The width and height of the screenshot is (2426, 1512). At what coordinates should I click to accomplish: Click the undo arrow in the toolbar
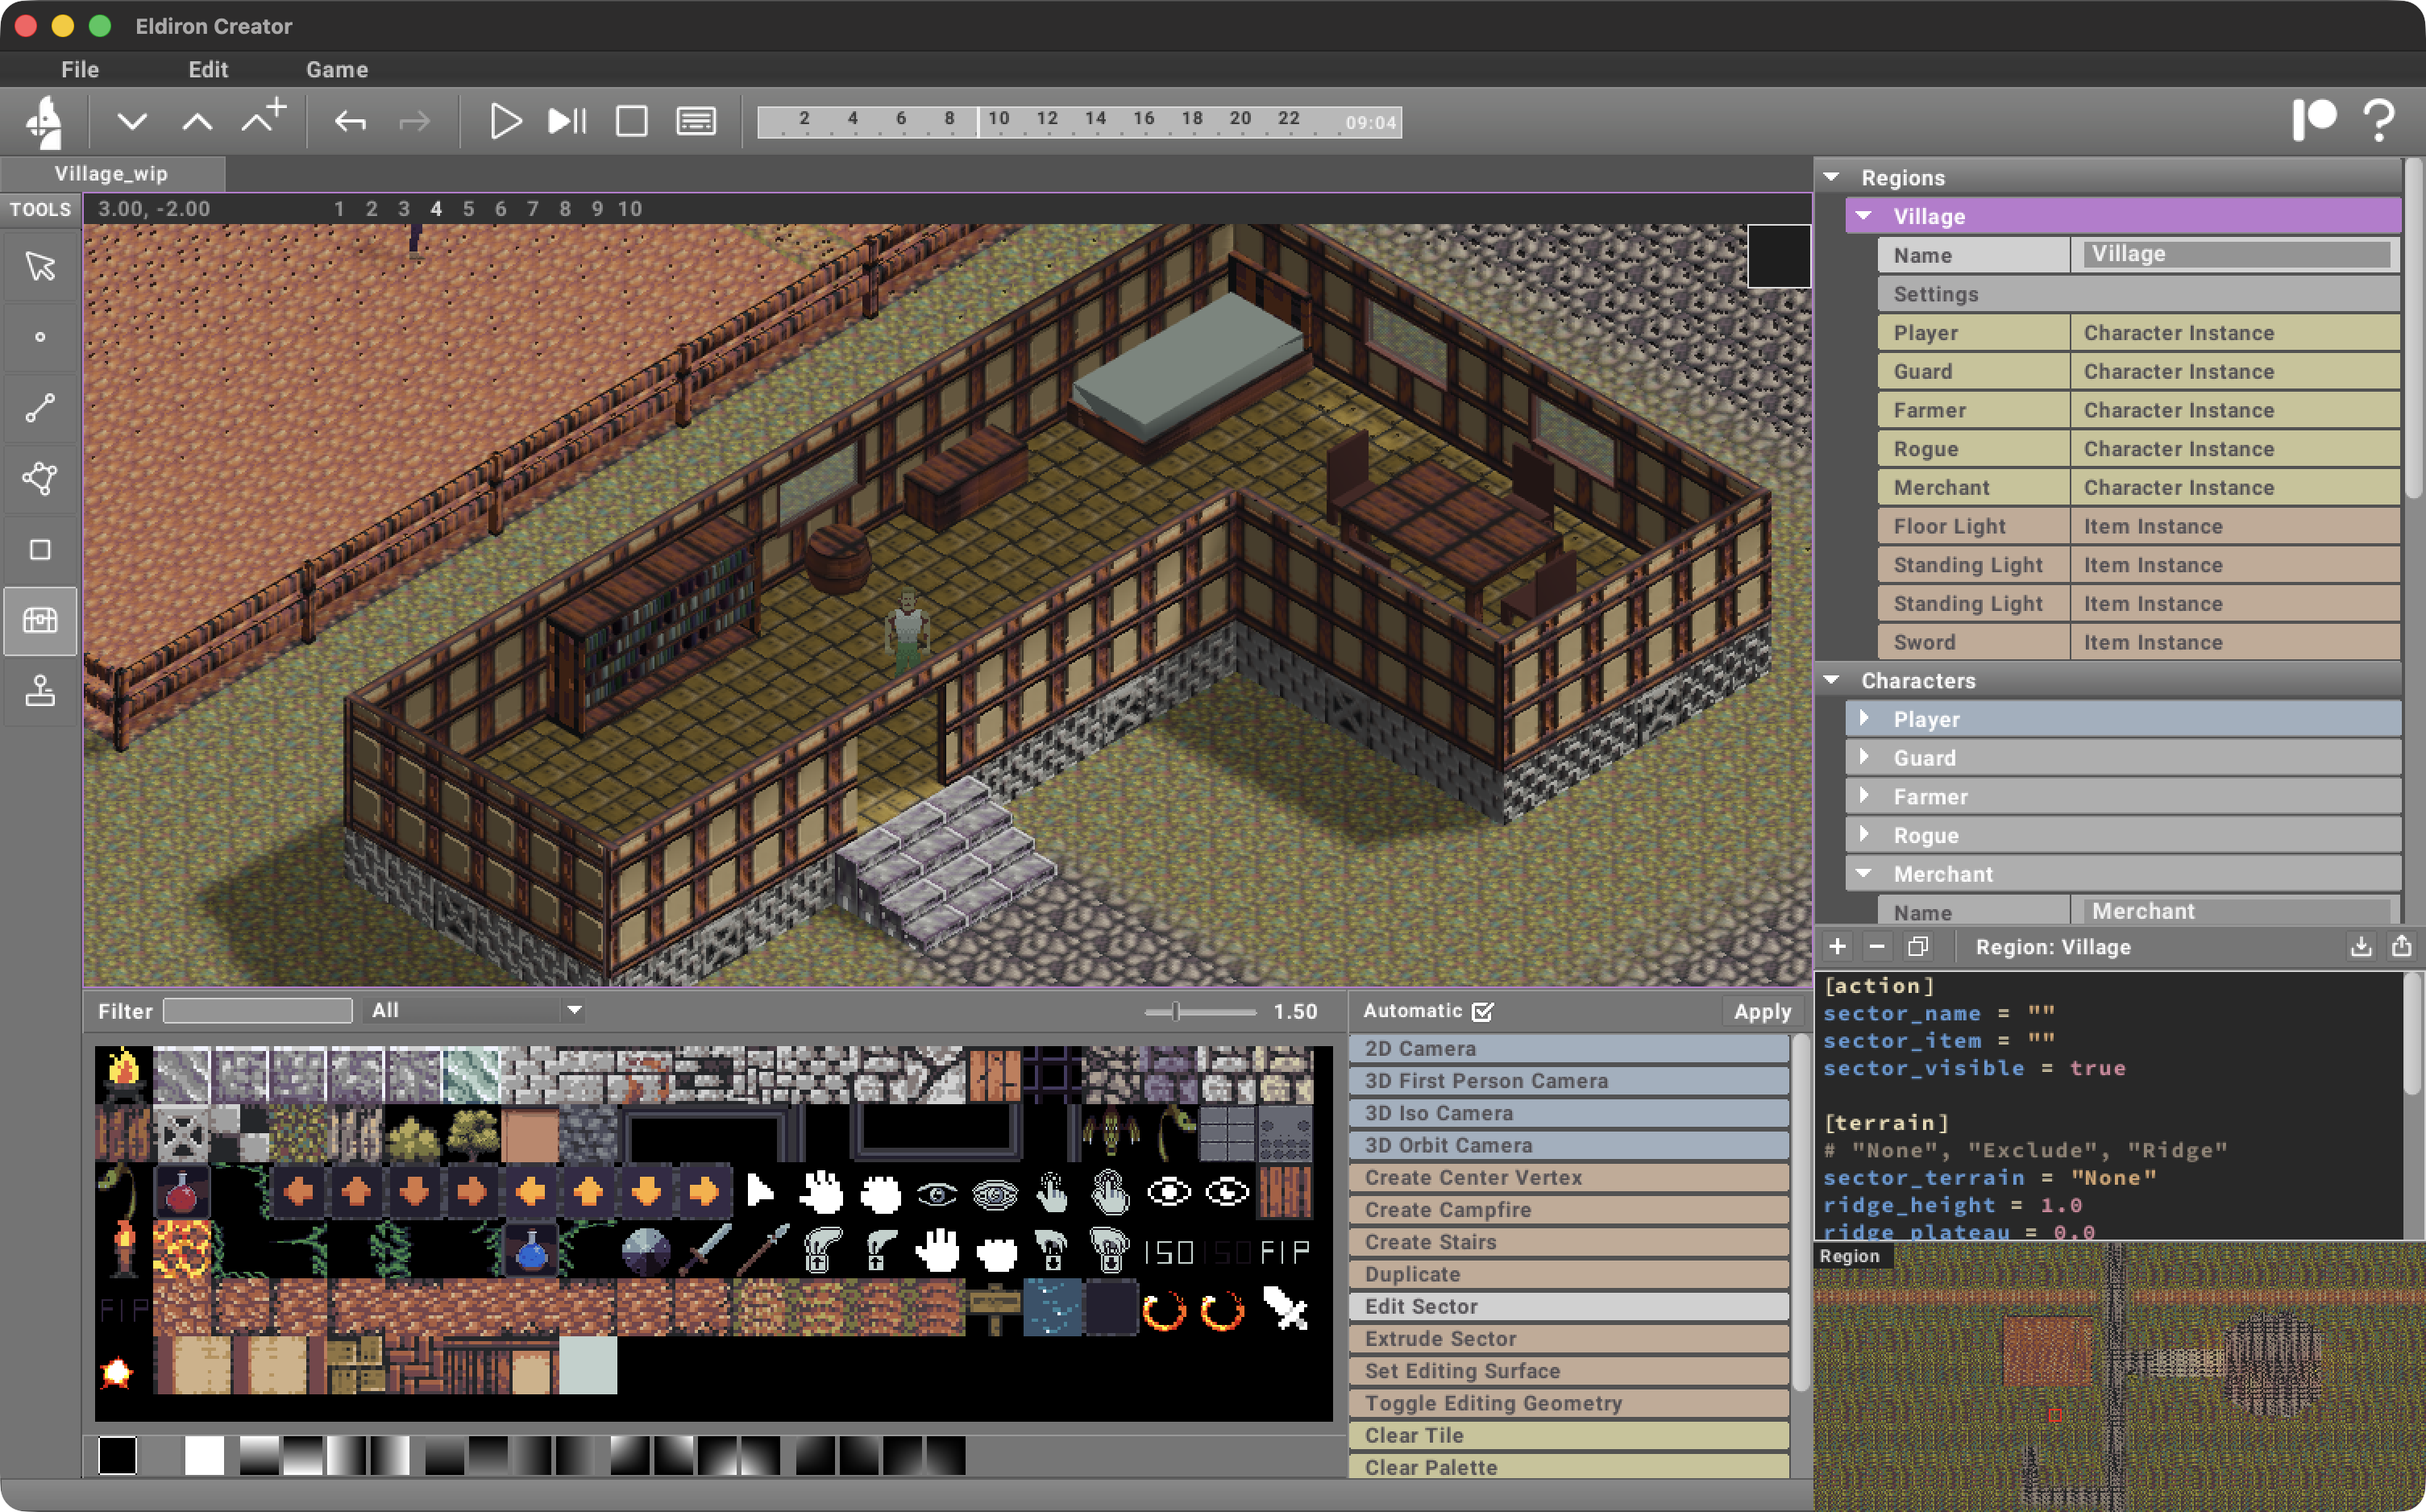click(x=348, y=121)
